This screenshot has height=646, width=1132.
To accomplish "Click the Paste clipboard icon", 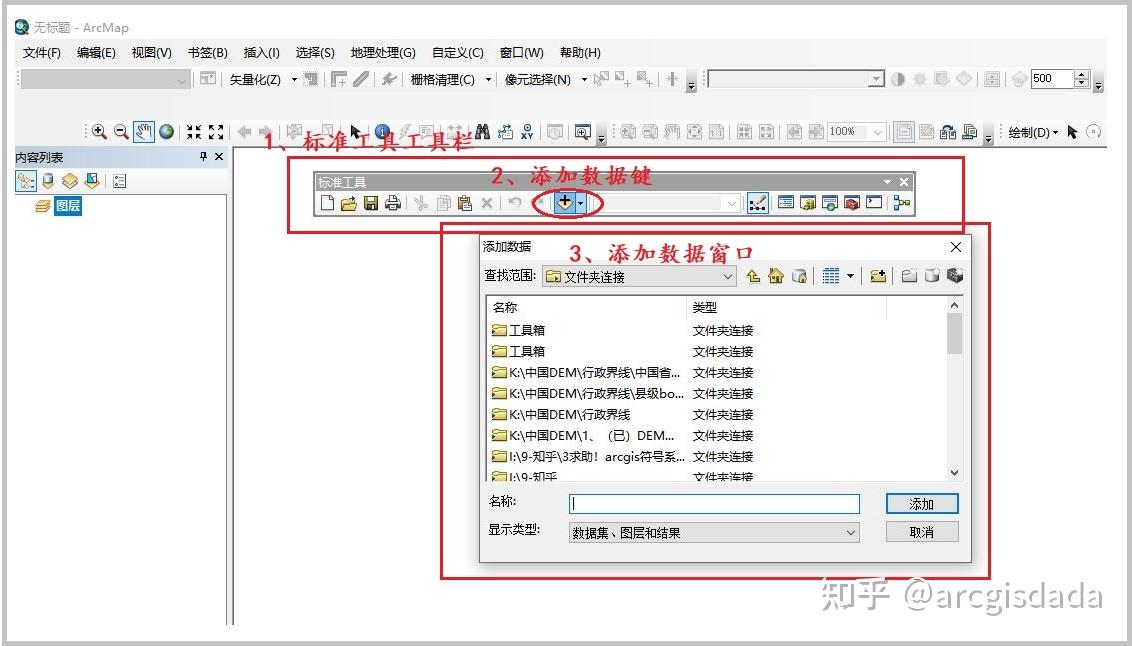I will (x=465, y=204).
